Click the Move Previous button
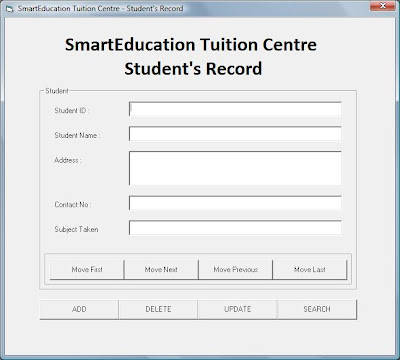Viewport: 400px width, 360px height. click(235, 269)
